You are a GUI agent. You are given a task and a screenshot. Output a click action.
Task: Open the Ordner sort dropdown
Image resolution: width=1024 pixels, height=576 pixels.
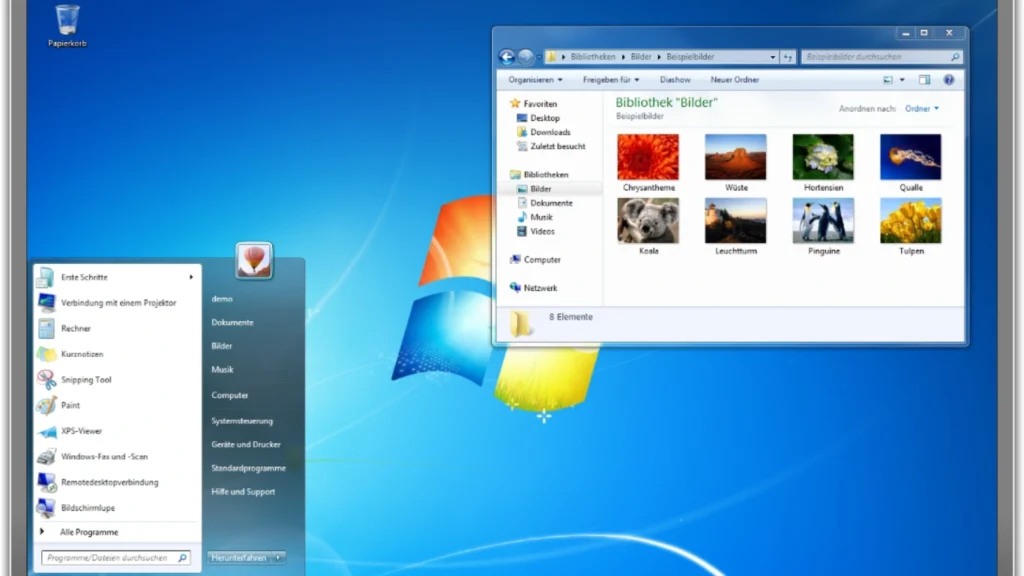pyautogui.click(x=921, y=108)
